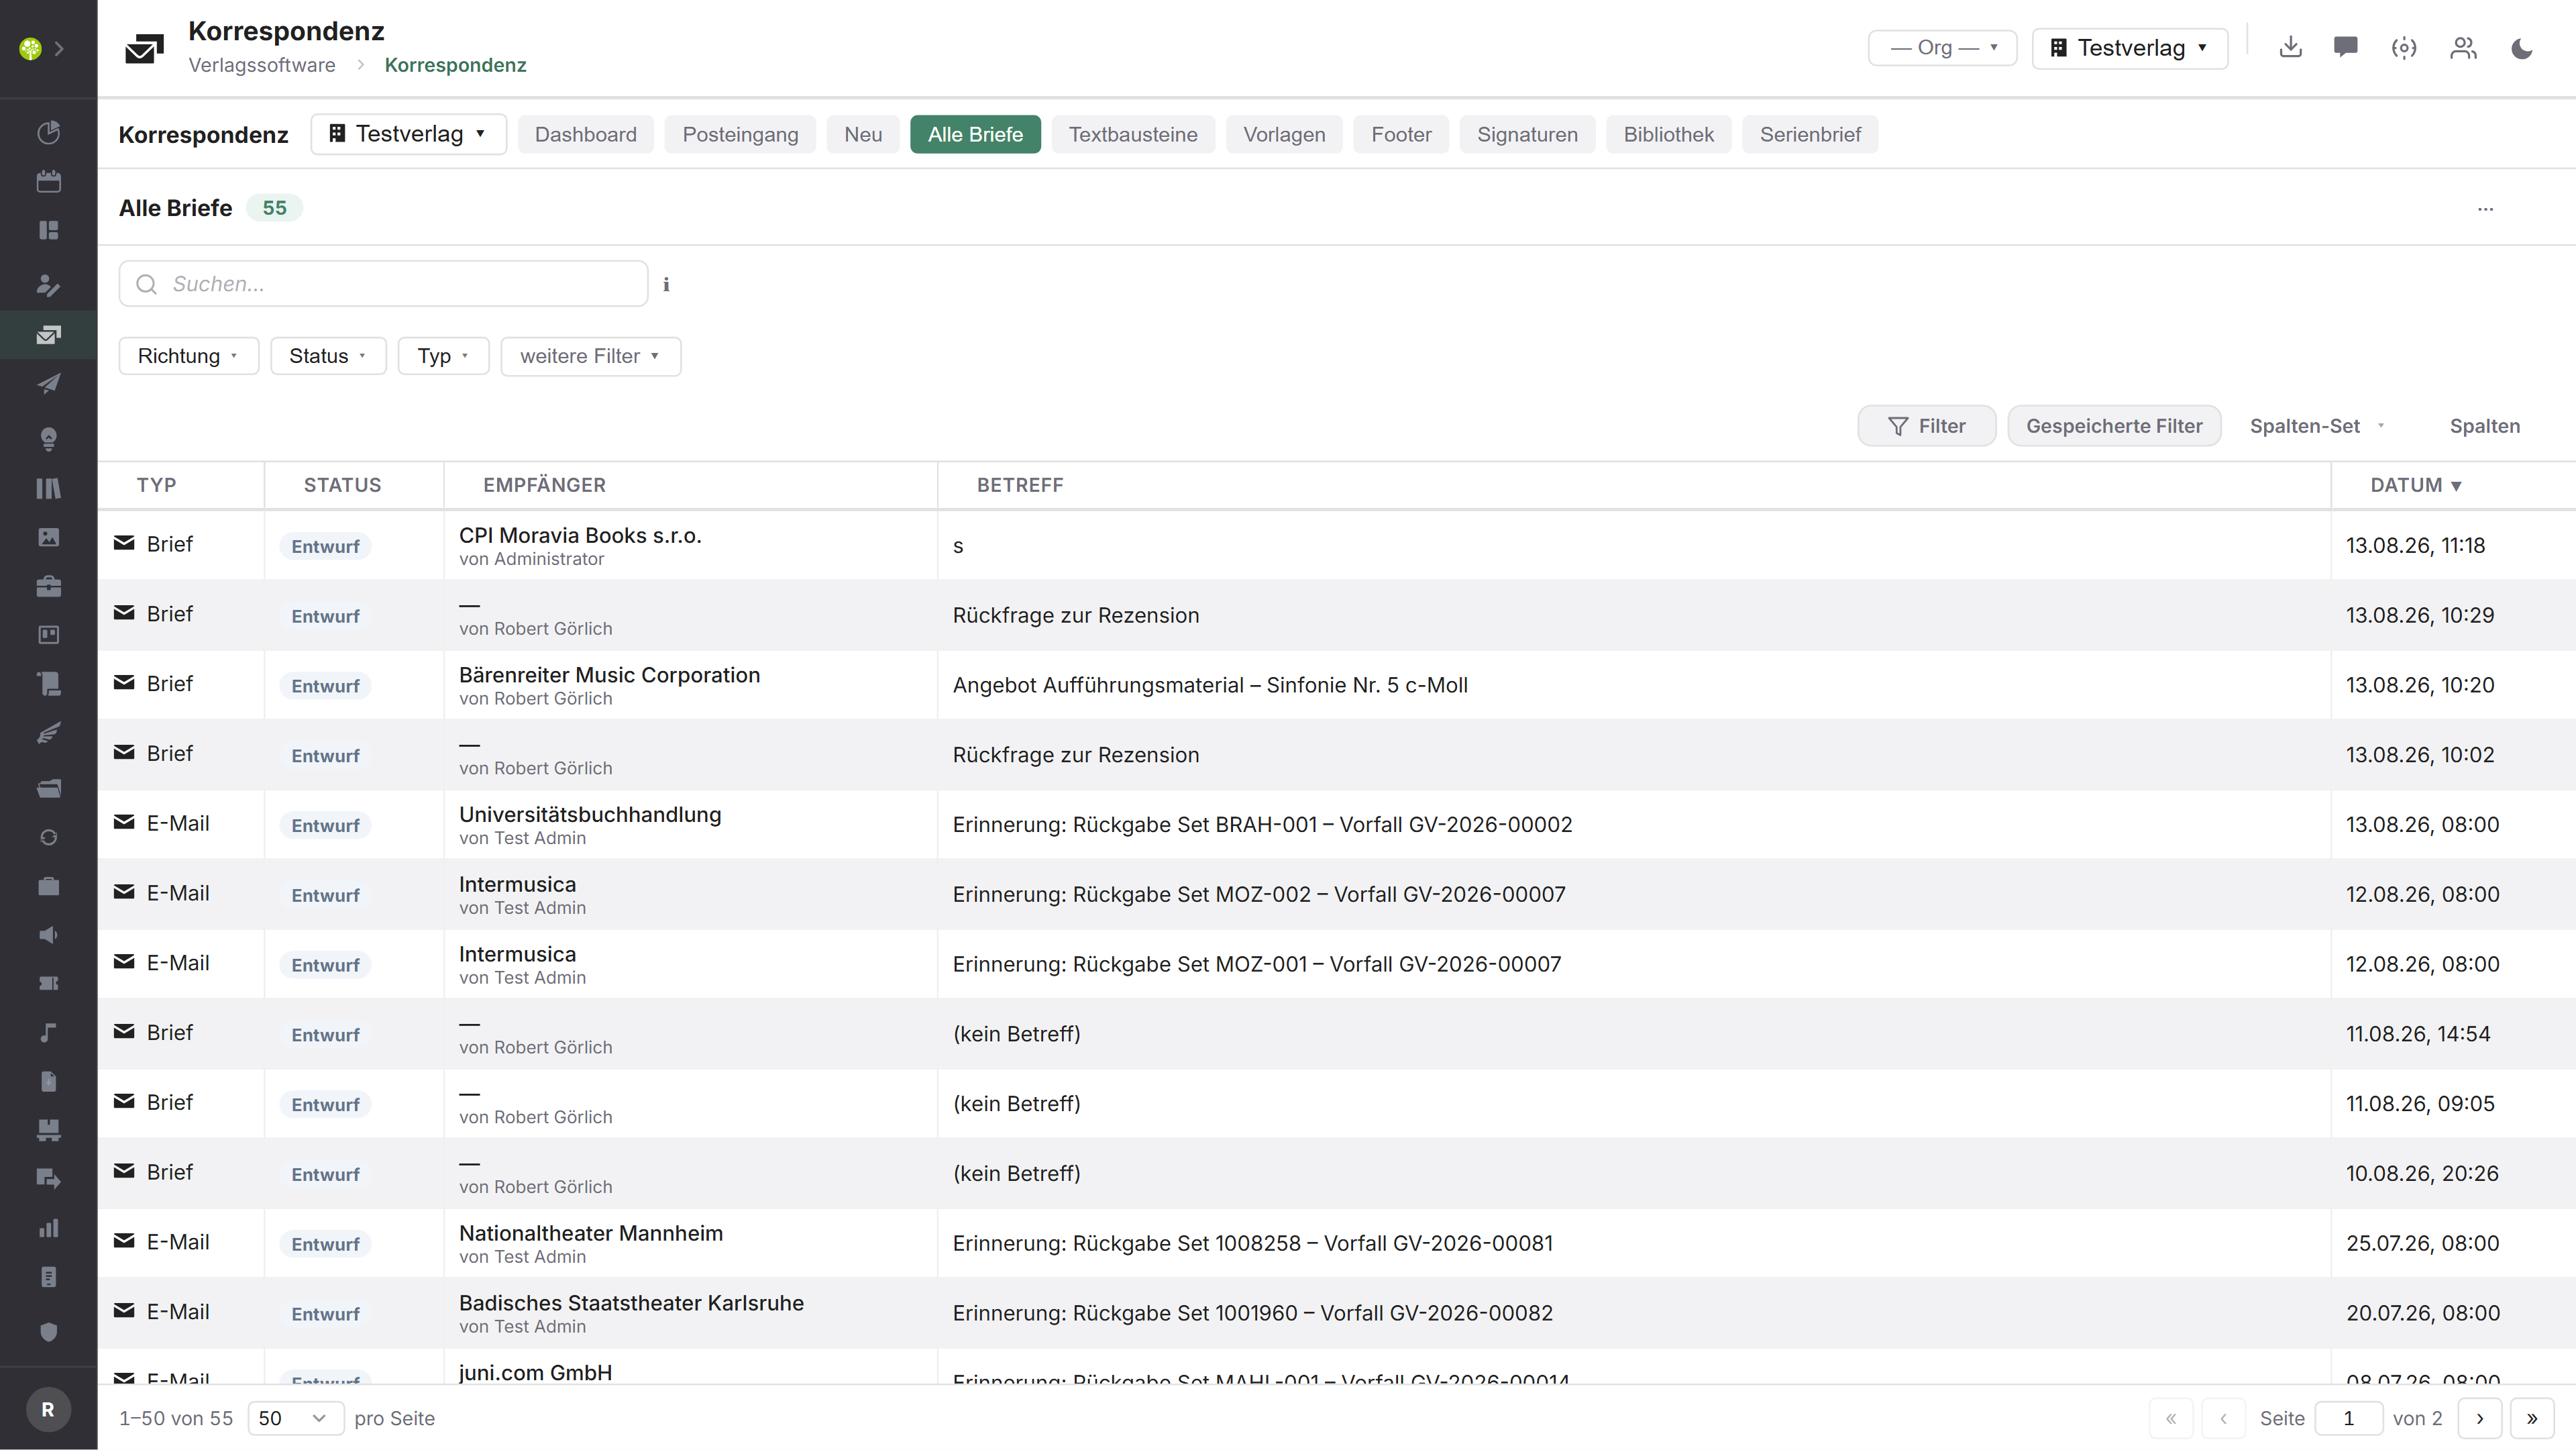
Task: Expand the Typ filter dropdown
Action: coord(443,356)
